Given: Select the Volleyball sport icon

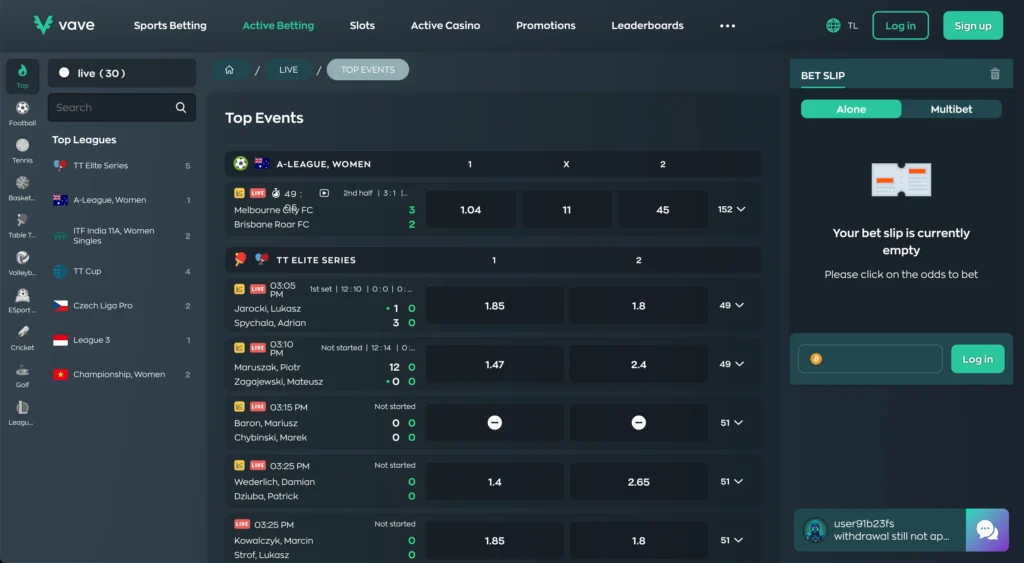Looking at the screenshot, I should [22, 263].
